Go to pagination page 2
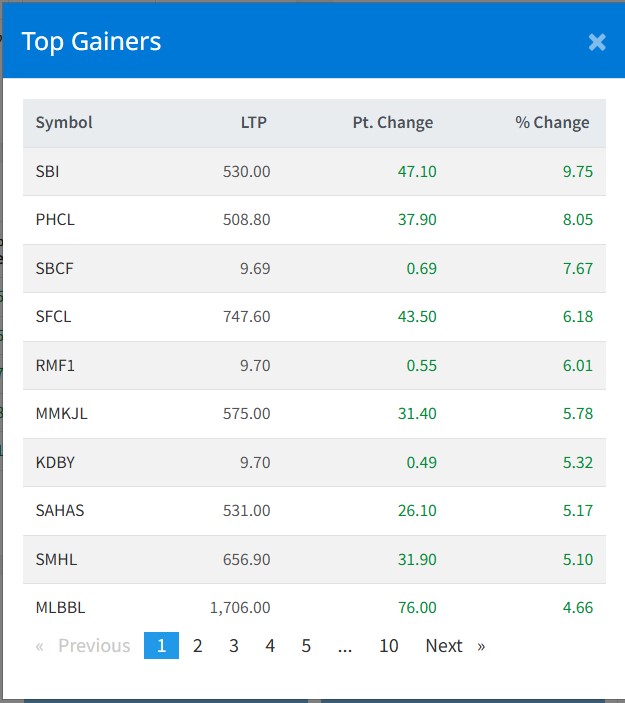The height and width of the screenshot is (703, 625). click(x=198, y=646)
